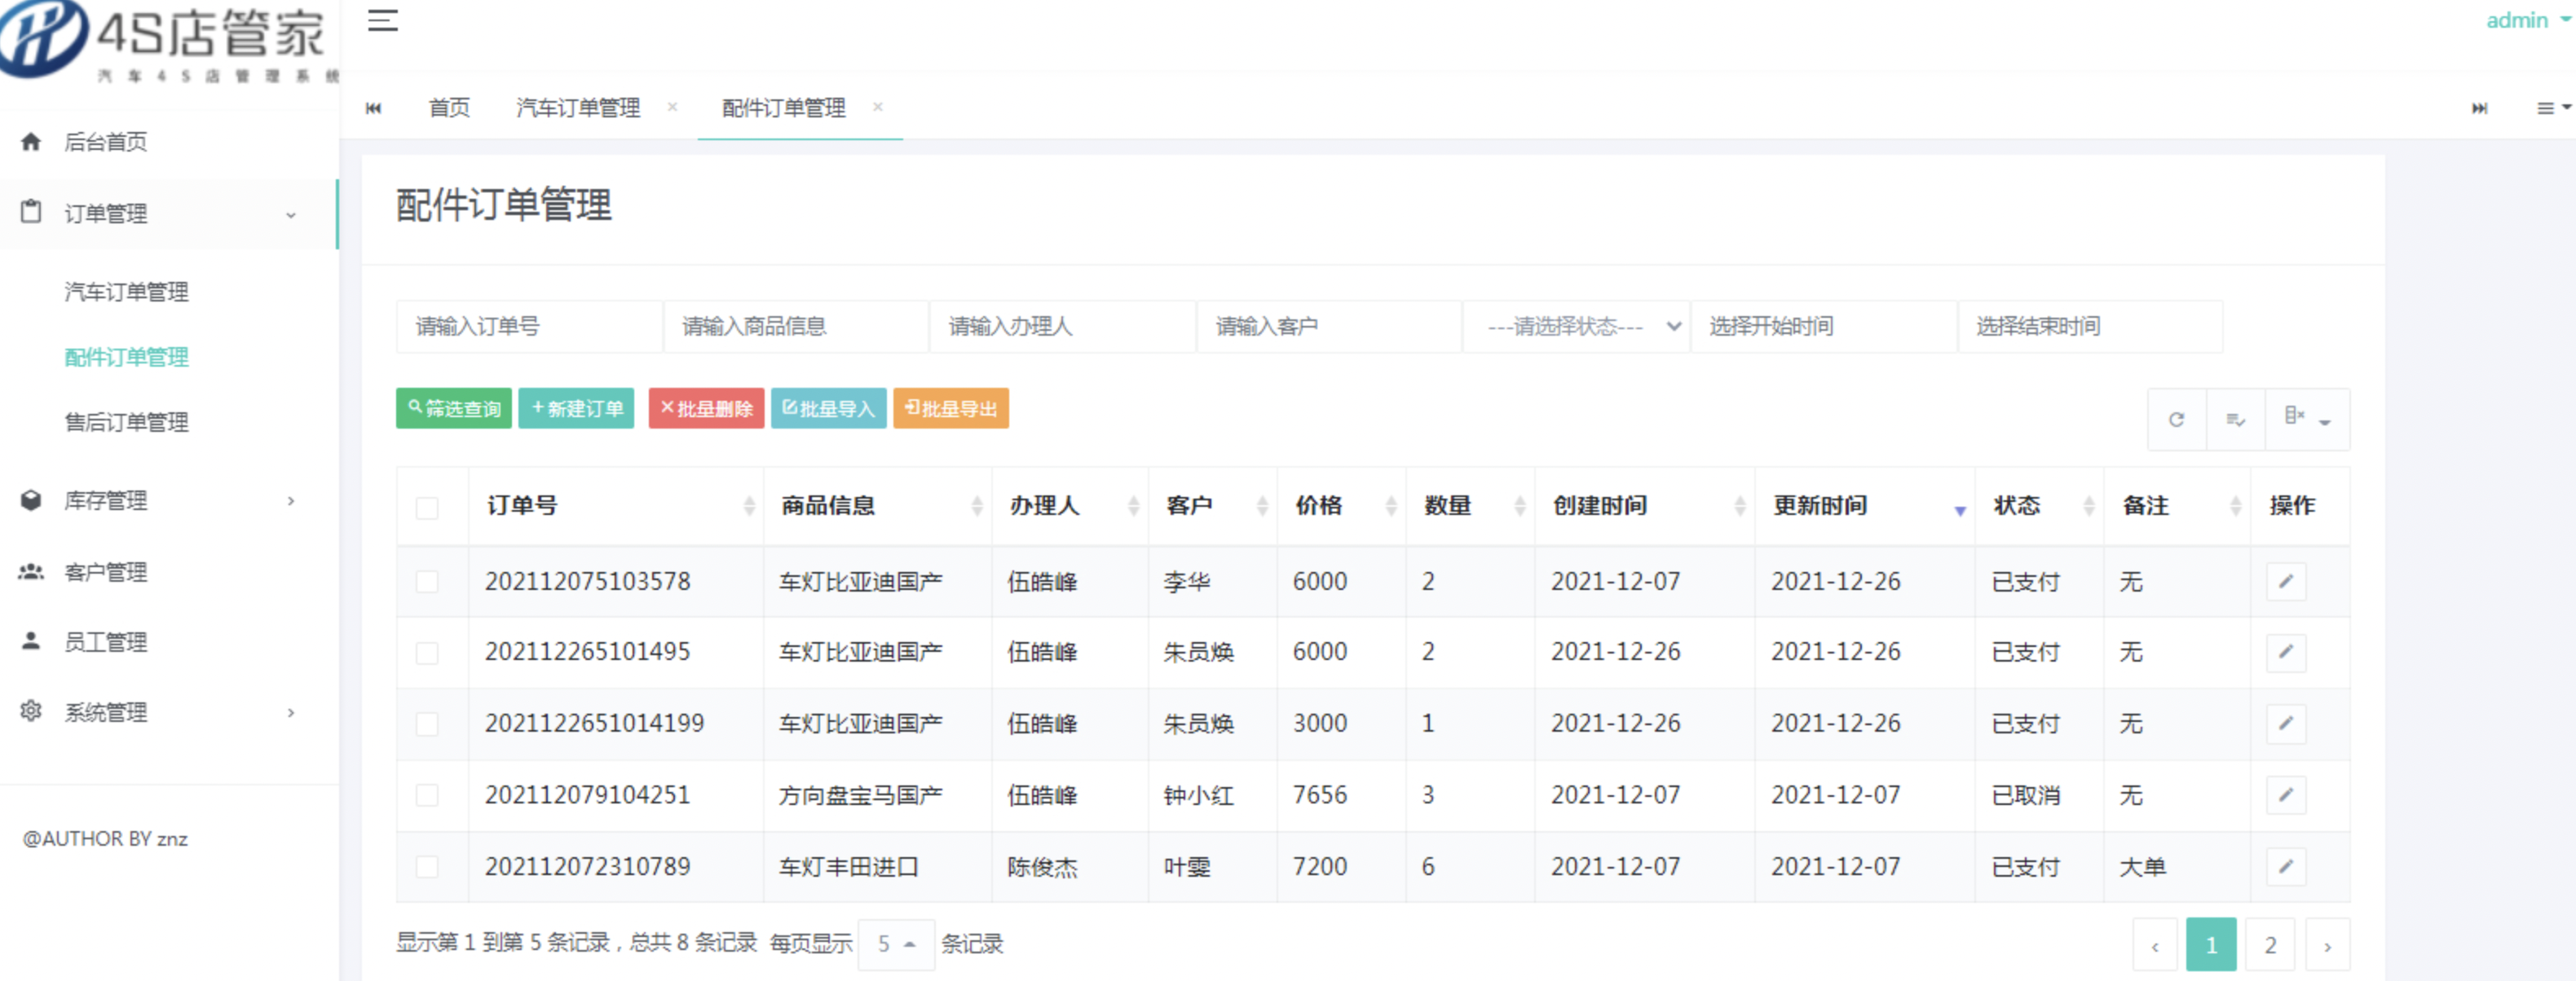Switch to the 首页 tab
This screenshot has height=981, width=2576.
tap(449, 108)
